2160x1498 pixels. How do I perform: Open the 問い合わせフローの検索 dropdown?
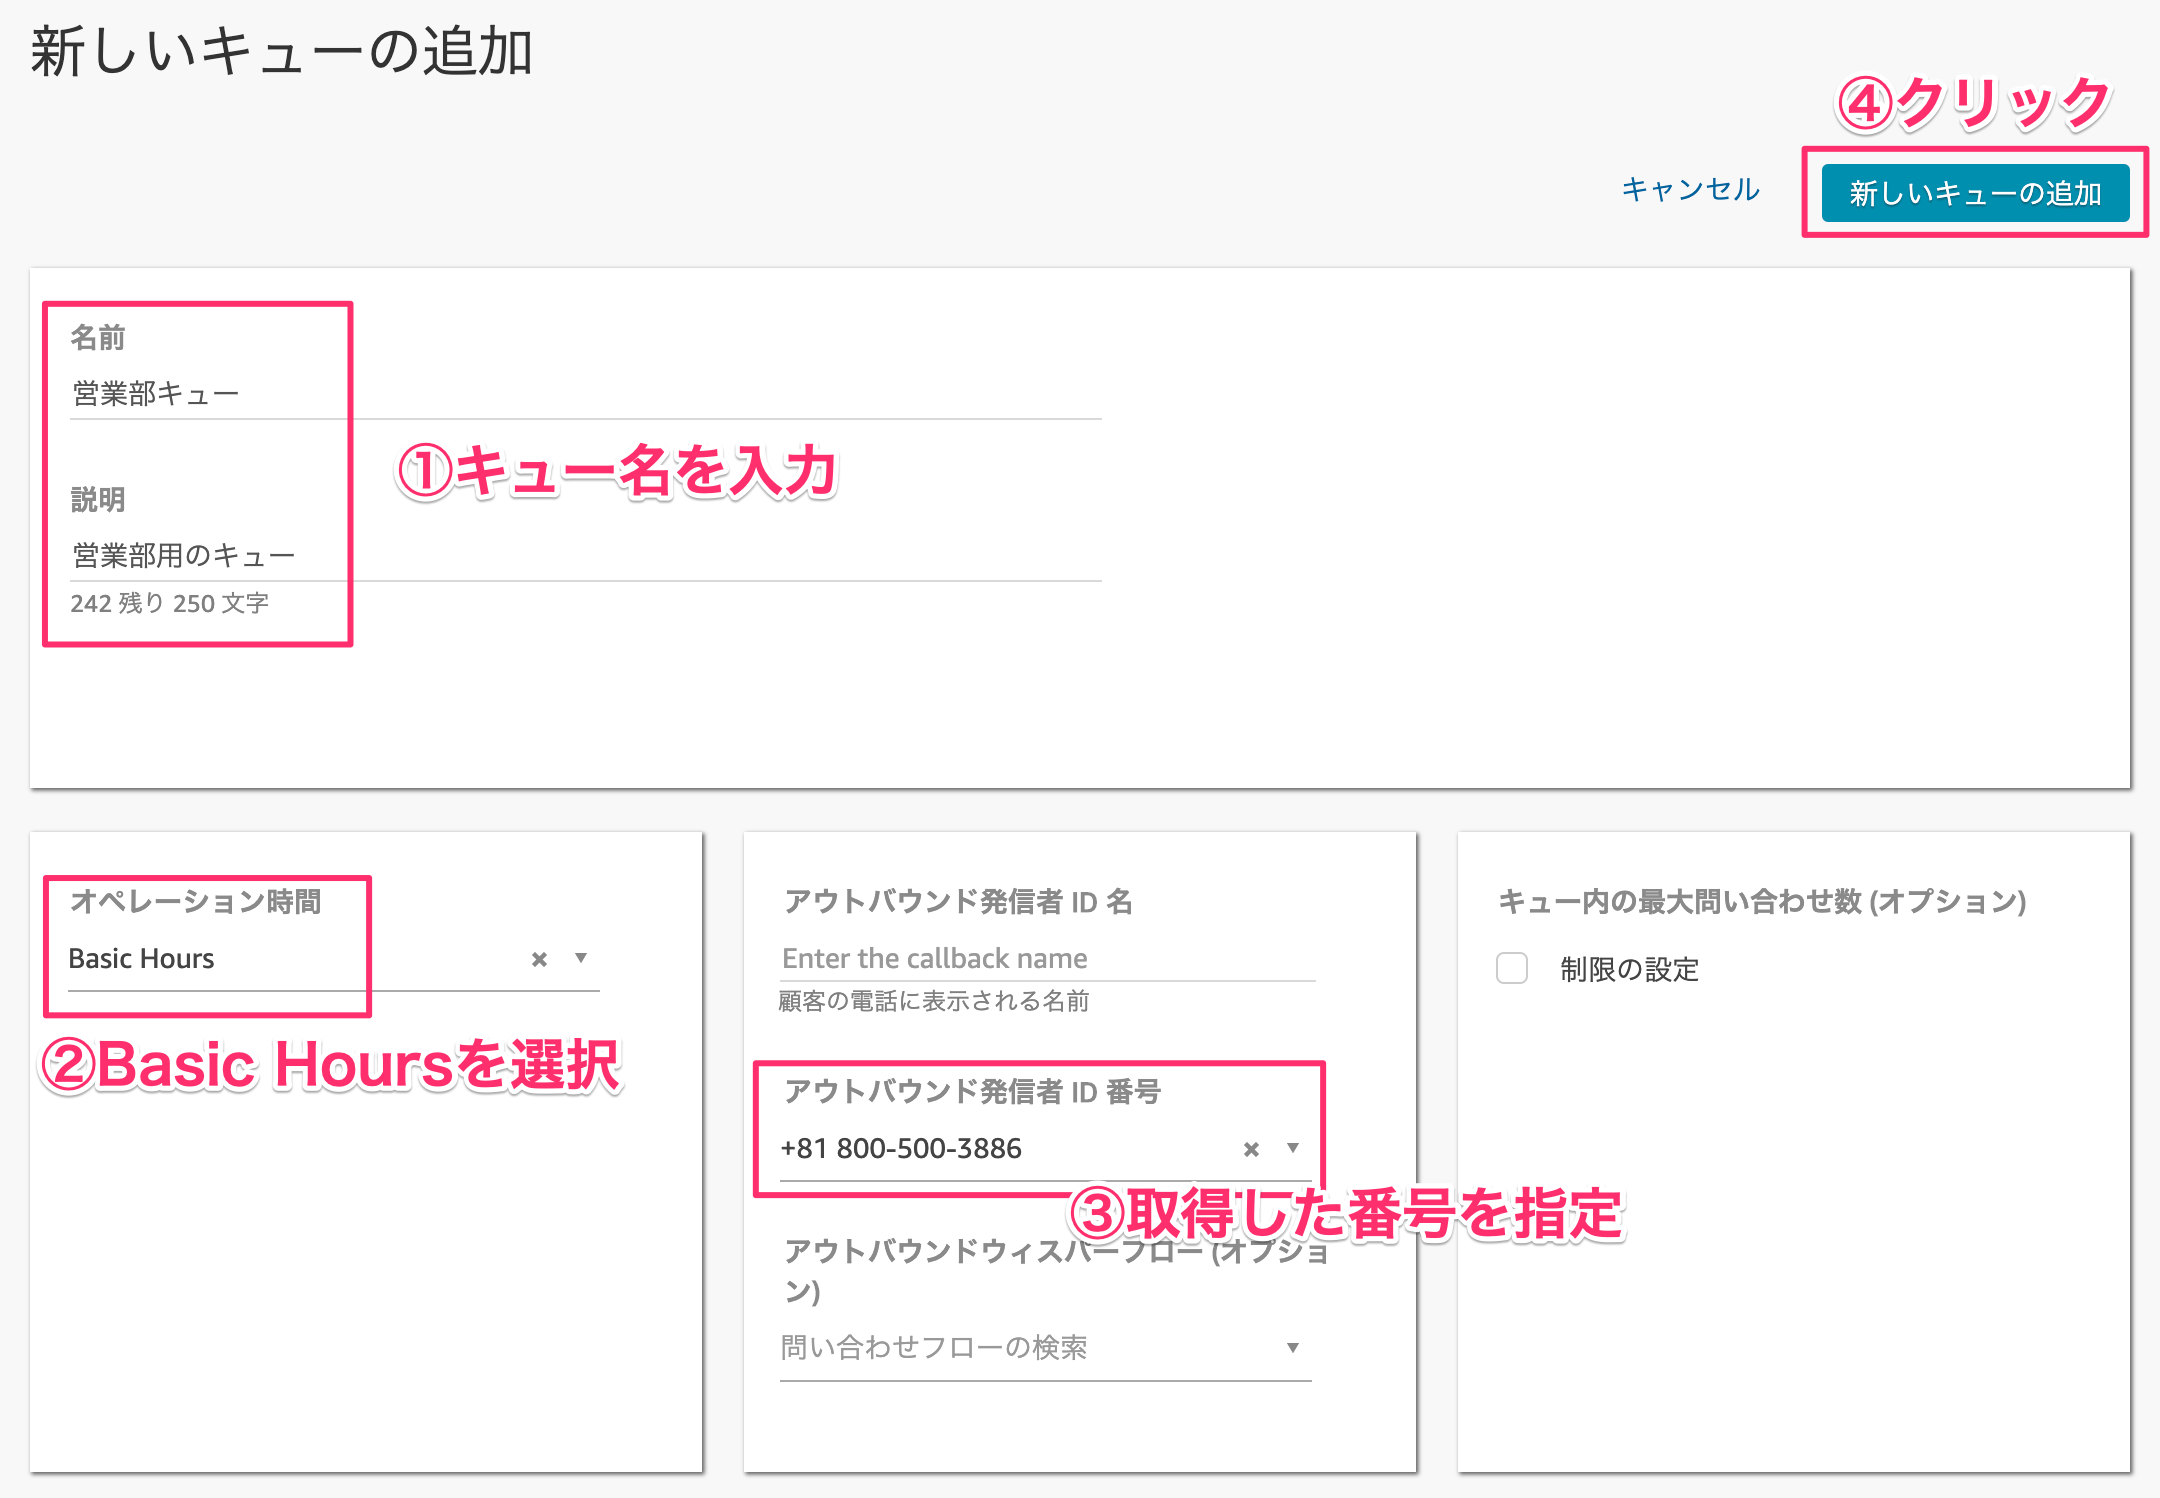(1046, 1348)
